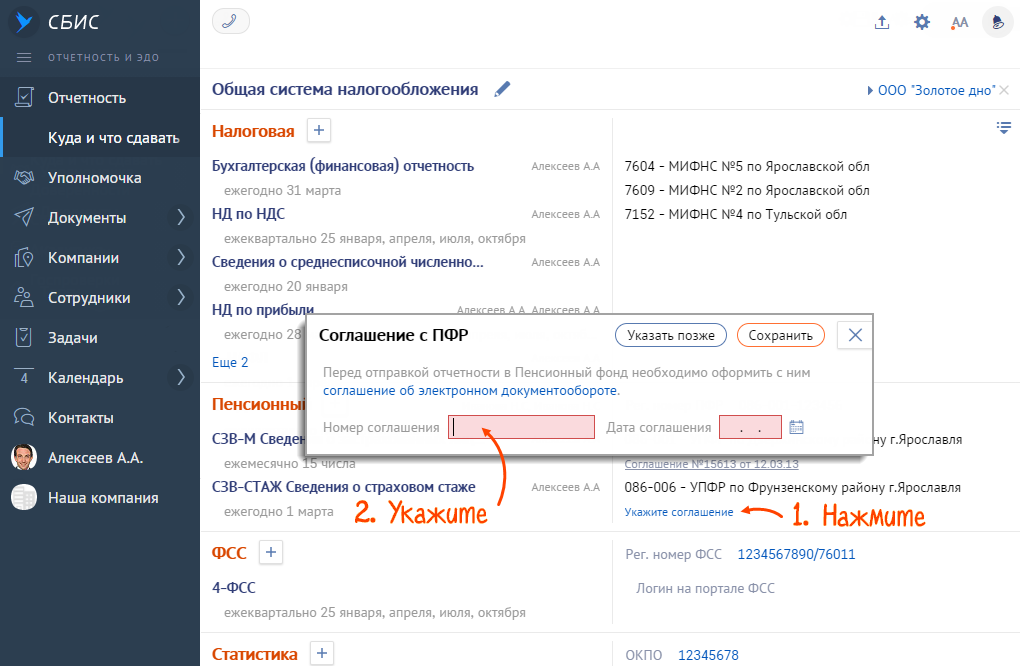This screenshot has width=1020, height=666.
Task: Open СЗВ-СТАЖ Сведения о страховом стаже
Action: coord(343,487)
